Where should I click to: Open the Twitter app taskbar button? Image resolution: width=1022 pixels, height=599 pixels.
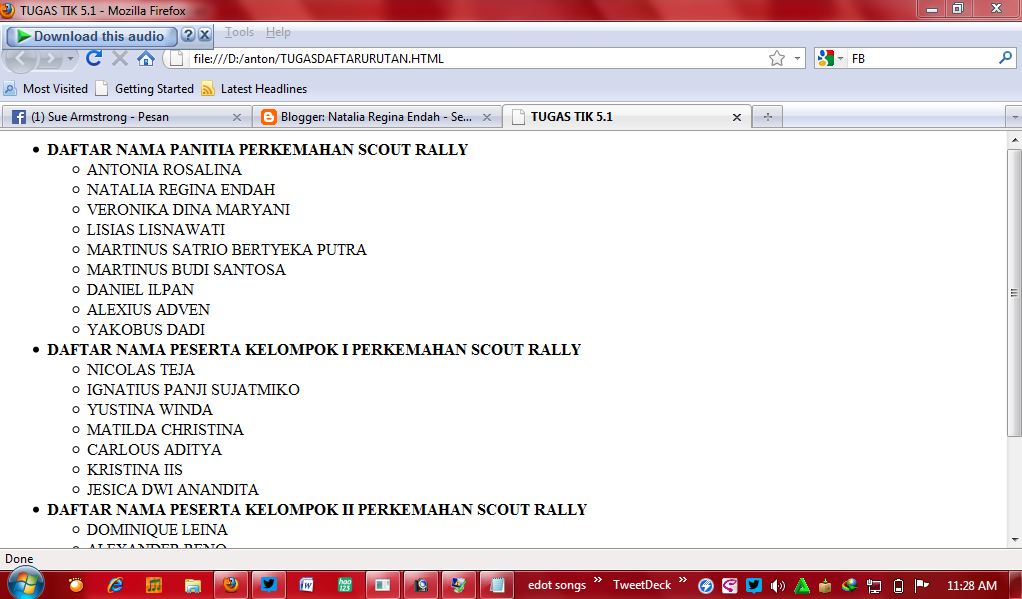click(x=269, y=585)
